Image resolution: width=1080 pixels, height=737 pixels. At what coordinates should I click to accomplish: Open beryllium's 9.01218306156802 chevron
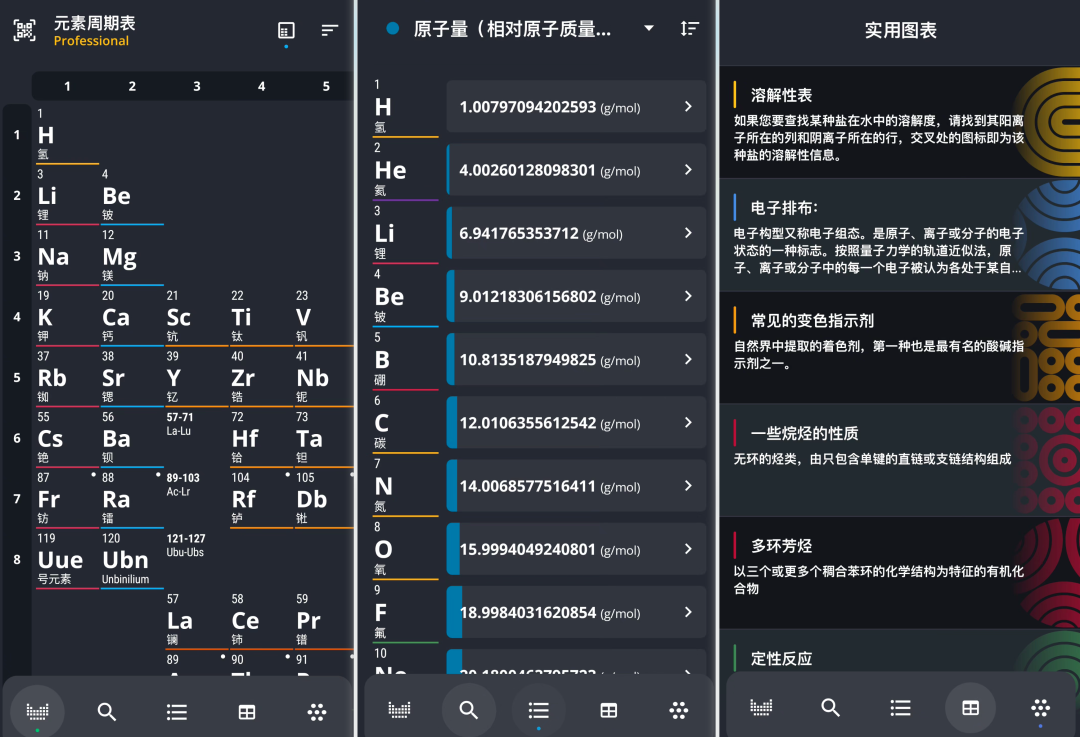pyautogui.click(x=688, y=296)
